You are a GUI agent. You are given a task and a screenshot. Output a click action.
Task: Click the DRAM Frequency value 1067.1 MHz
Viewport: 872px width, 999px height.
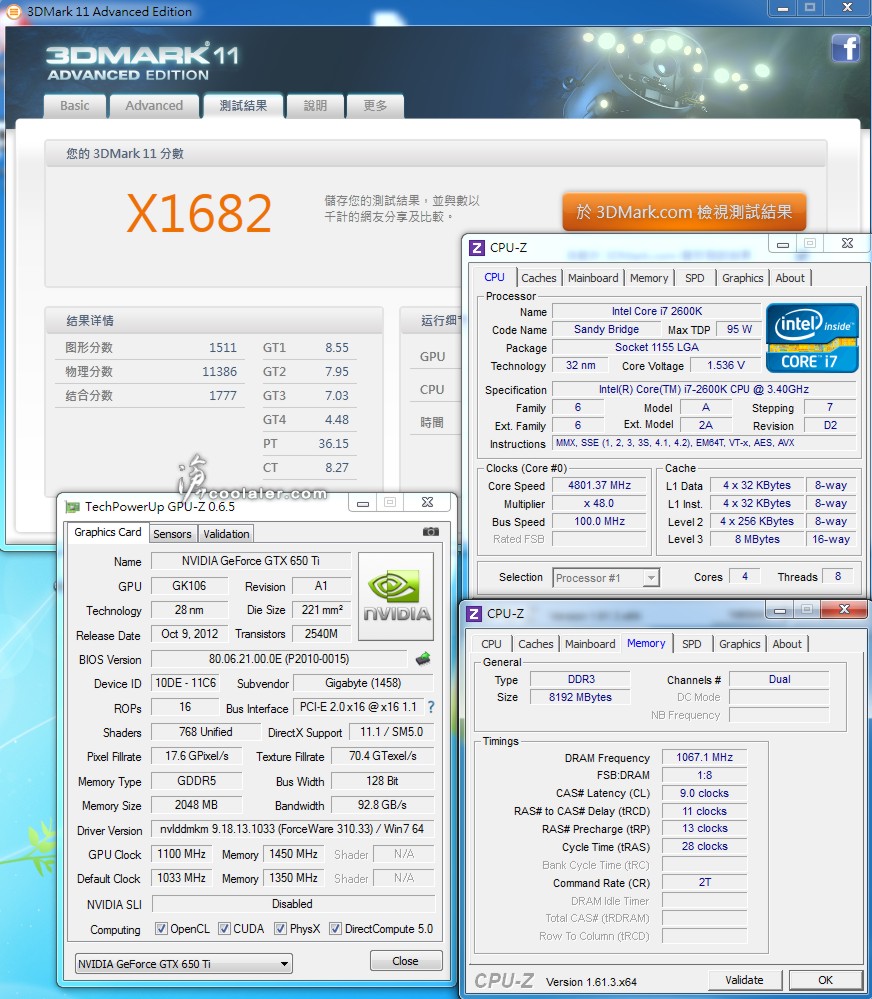pyautogui.click(x=704, y=758)
